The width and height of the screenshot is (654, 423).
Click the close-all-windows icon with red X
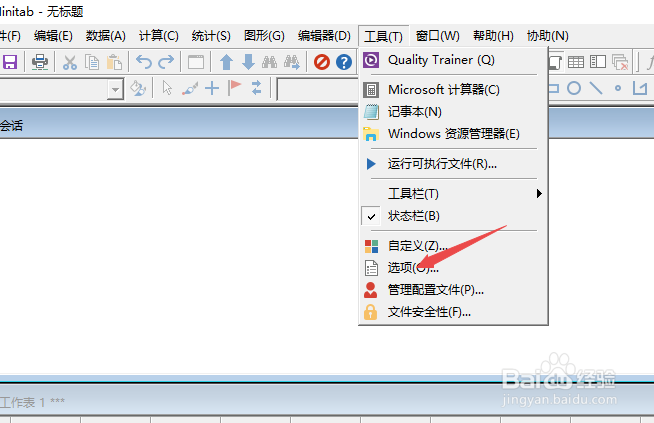click(620, 62)
